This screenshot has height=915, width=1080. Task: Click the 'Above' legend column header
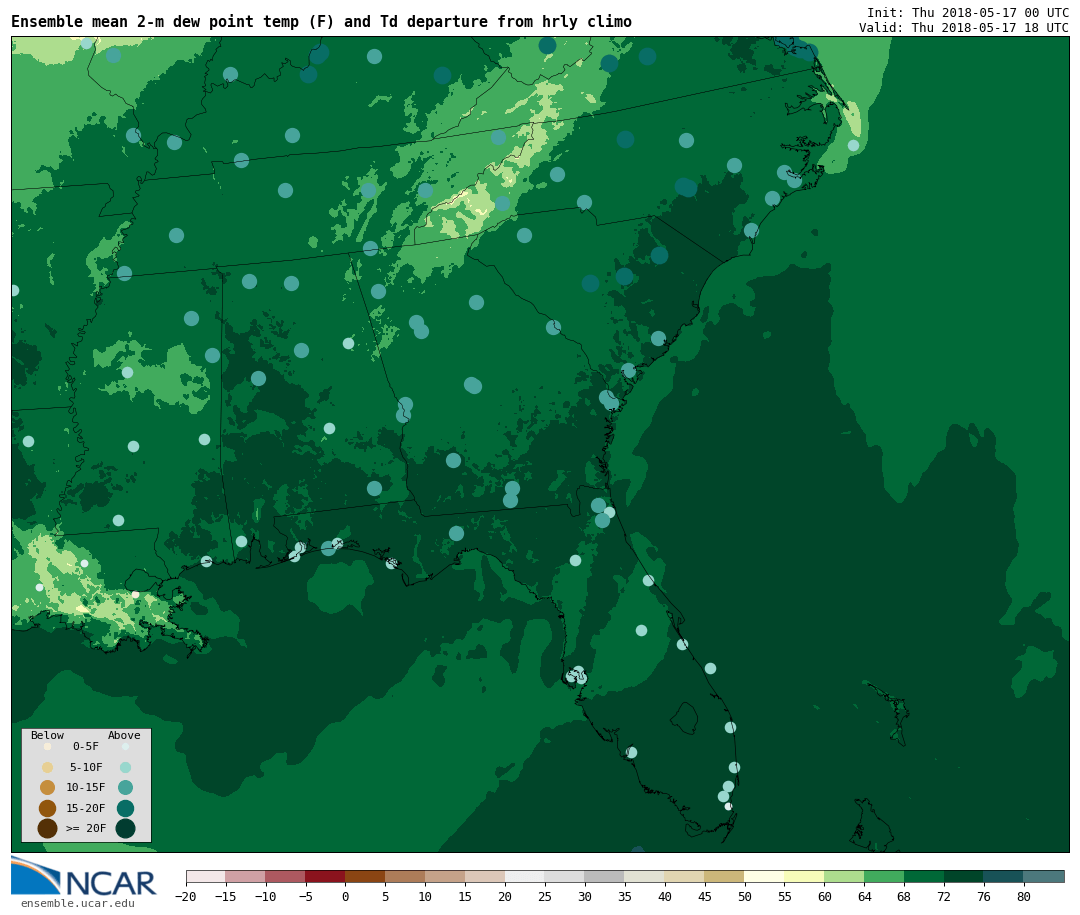coord(124,735)
